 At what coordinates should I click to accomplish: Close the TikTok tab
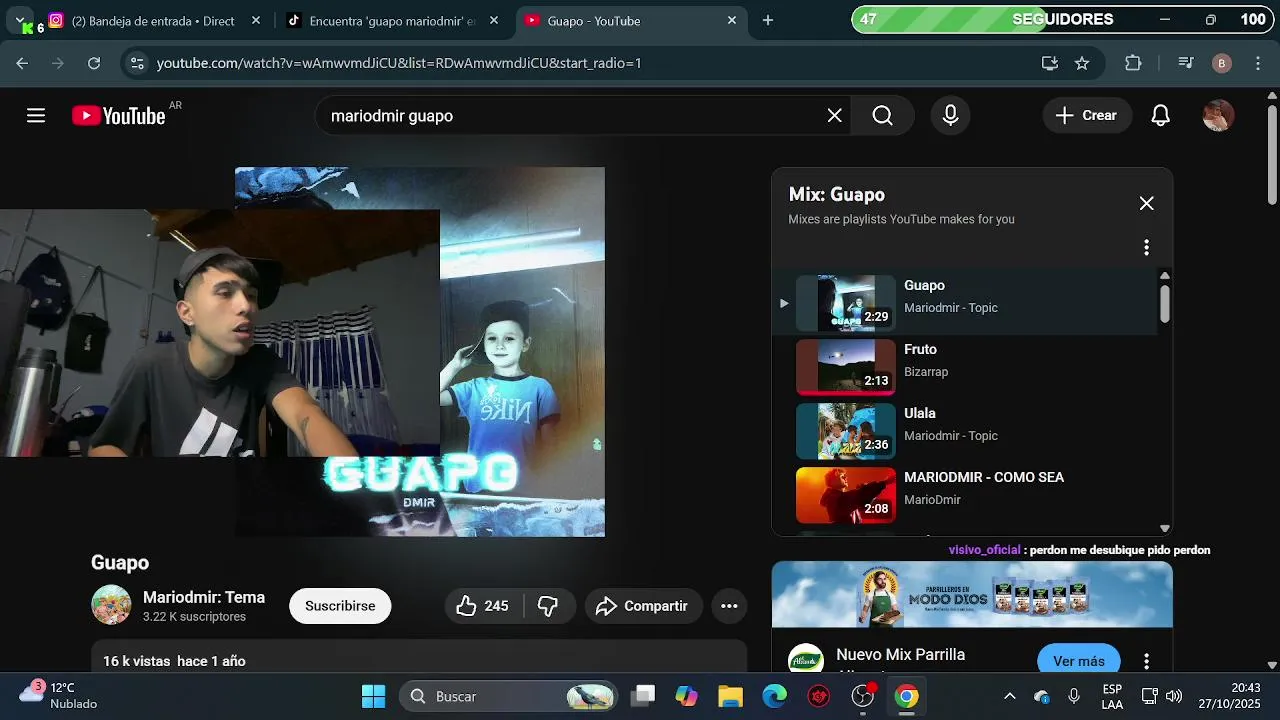(494, 21)
